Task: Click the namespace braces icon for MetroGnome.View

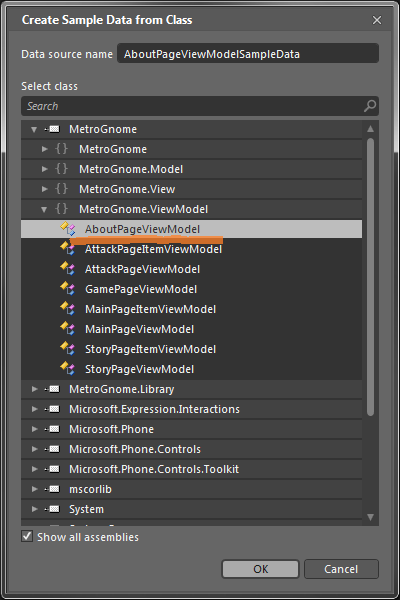Action: [x=61, y=188]
